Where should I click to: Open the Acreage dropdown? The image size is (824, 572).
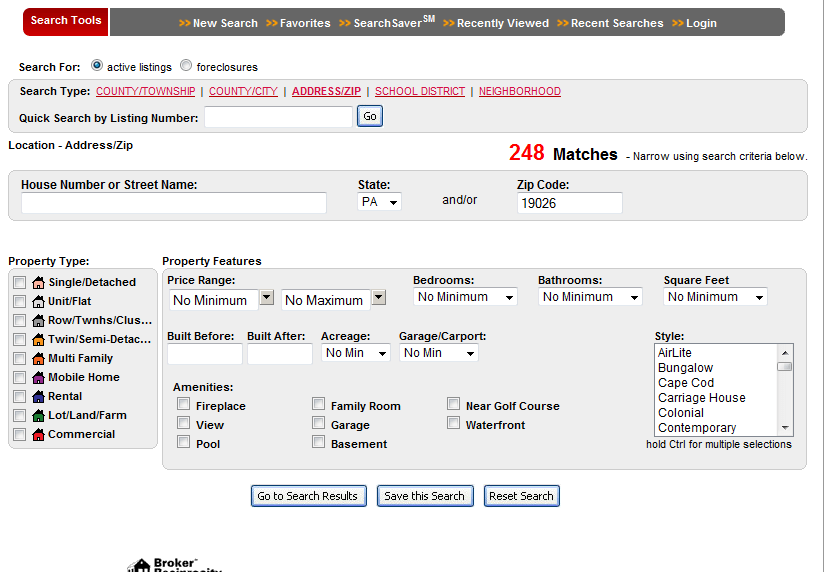(356, 353)
